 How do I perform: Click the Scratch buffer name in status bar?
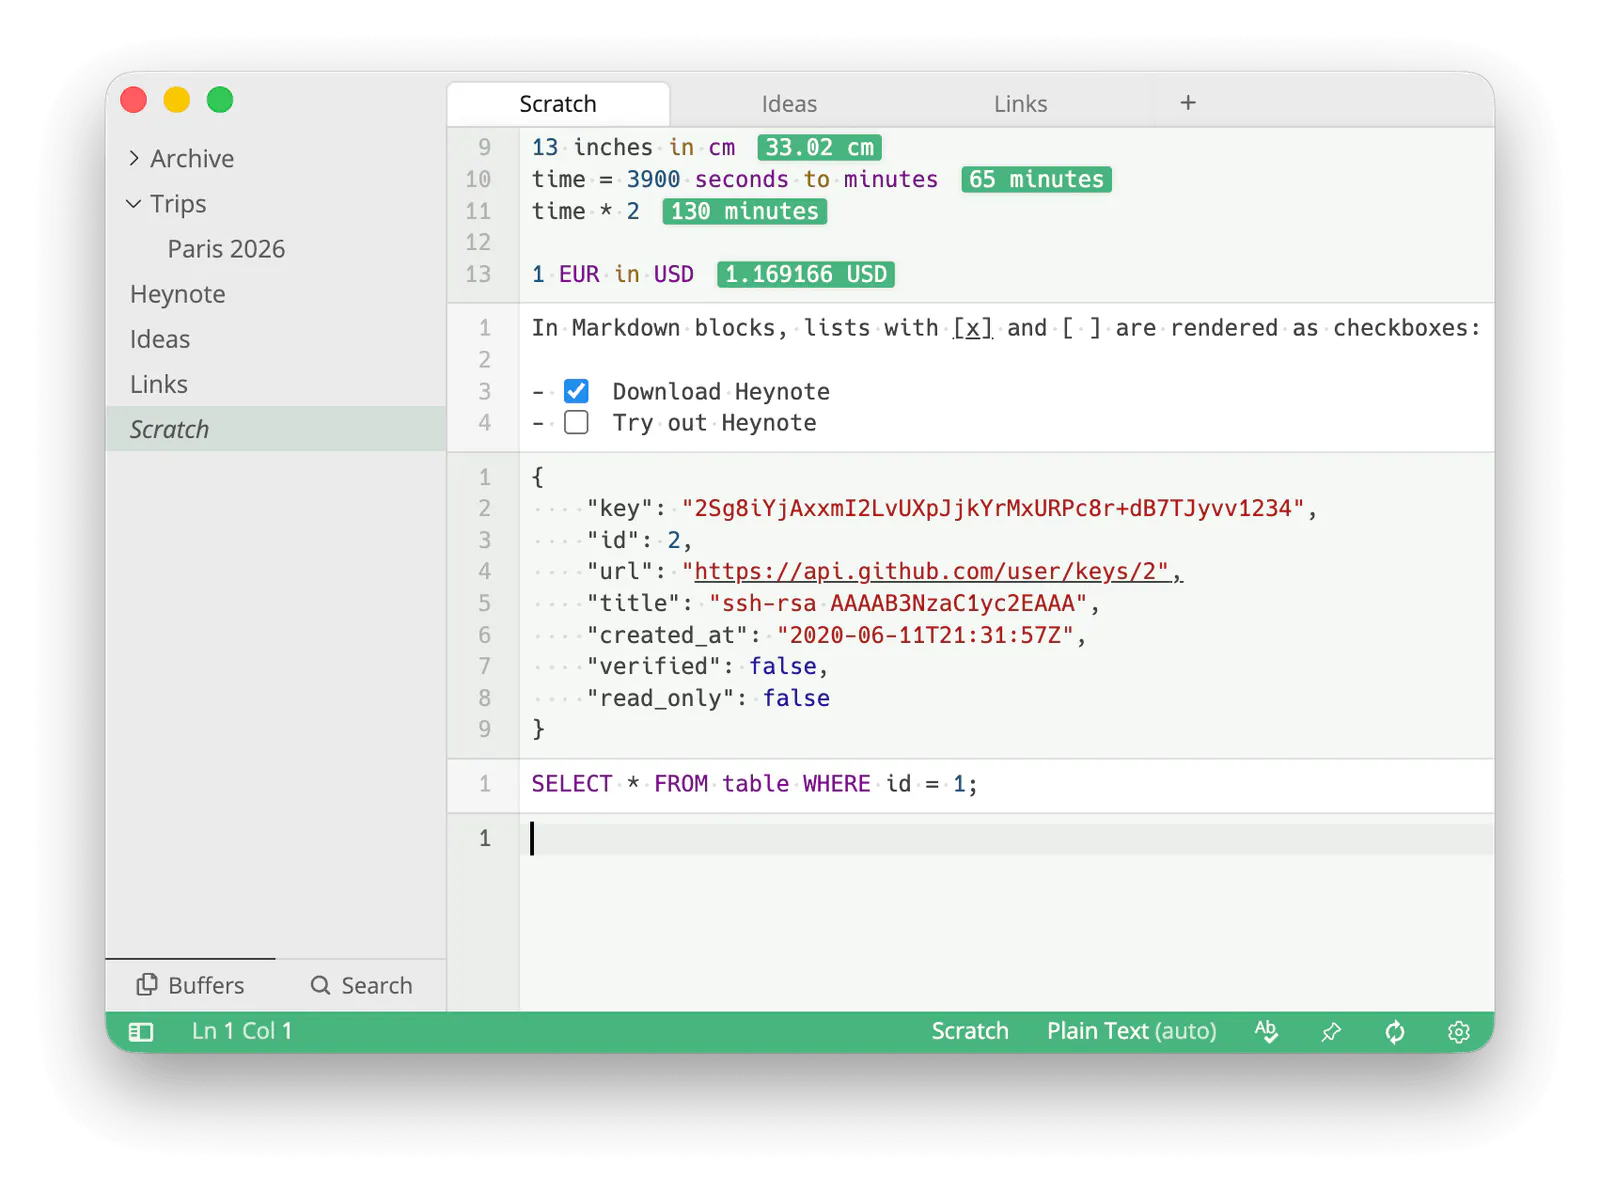[970, 1031]
